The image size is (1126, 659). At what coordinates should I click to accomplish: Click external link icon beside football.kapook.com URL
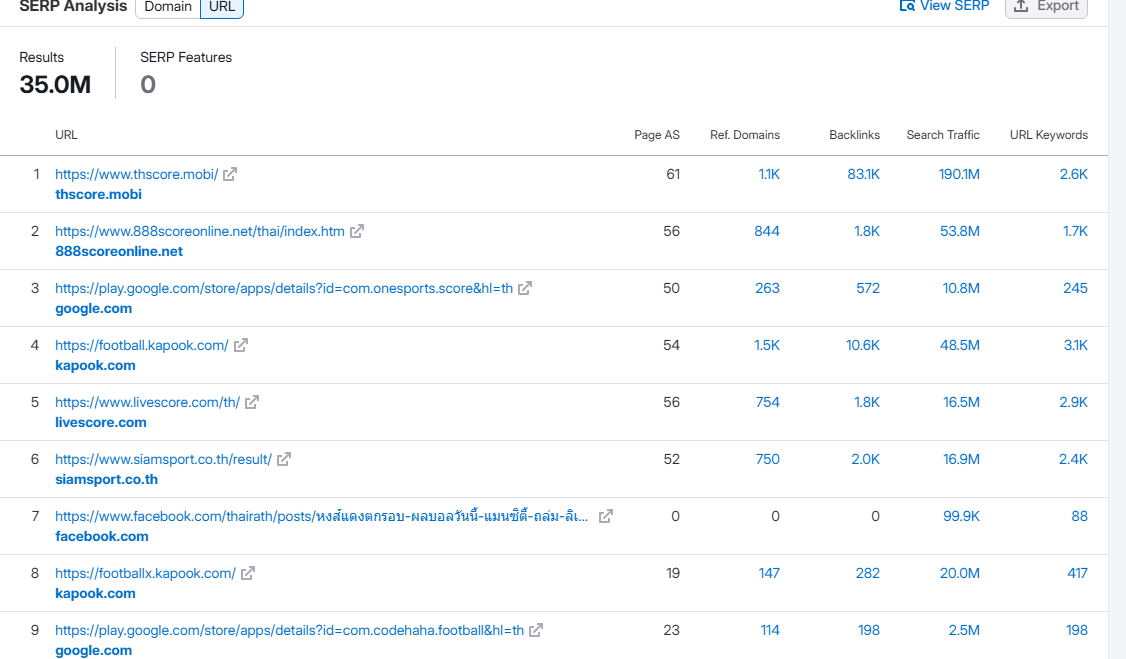click(241, 345)
